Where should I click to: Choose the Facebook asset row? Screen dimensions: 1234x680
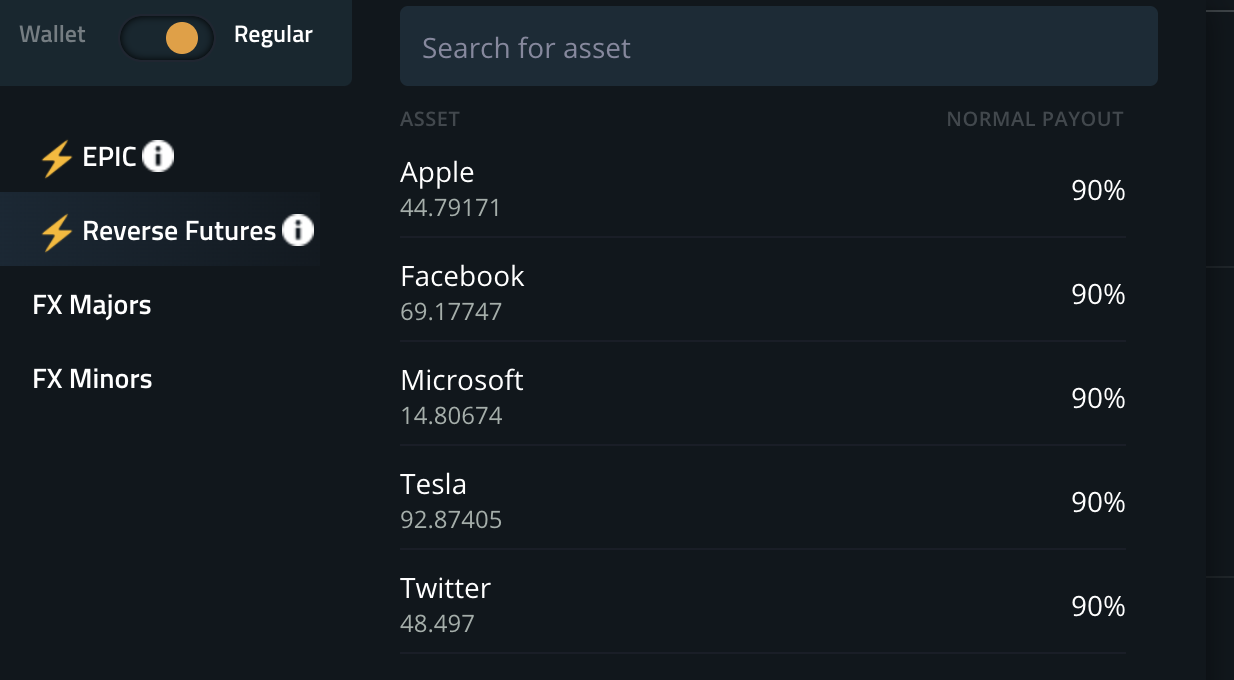pyautogui.click(x=763, y=294)
